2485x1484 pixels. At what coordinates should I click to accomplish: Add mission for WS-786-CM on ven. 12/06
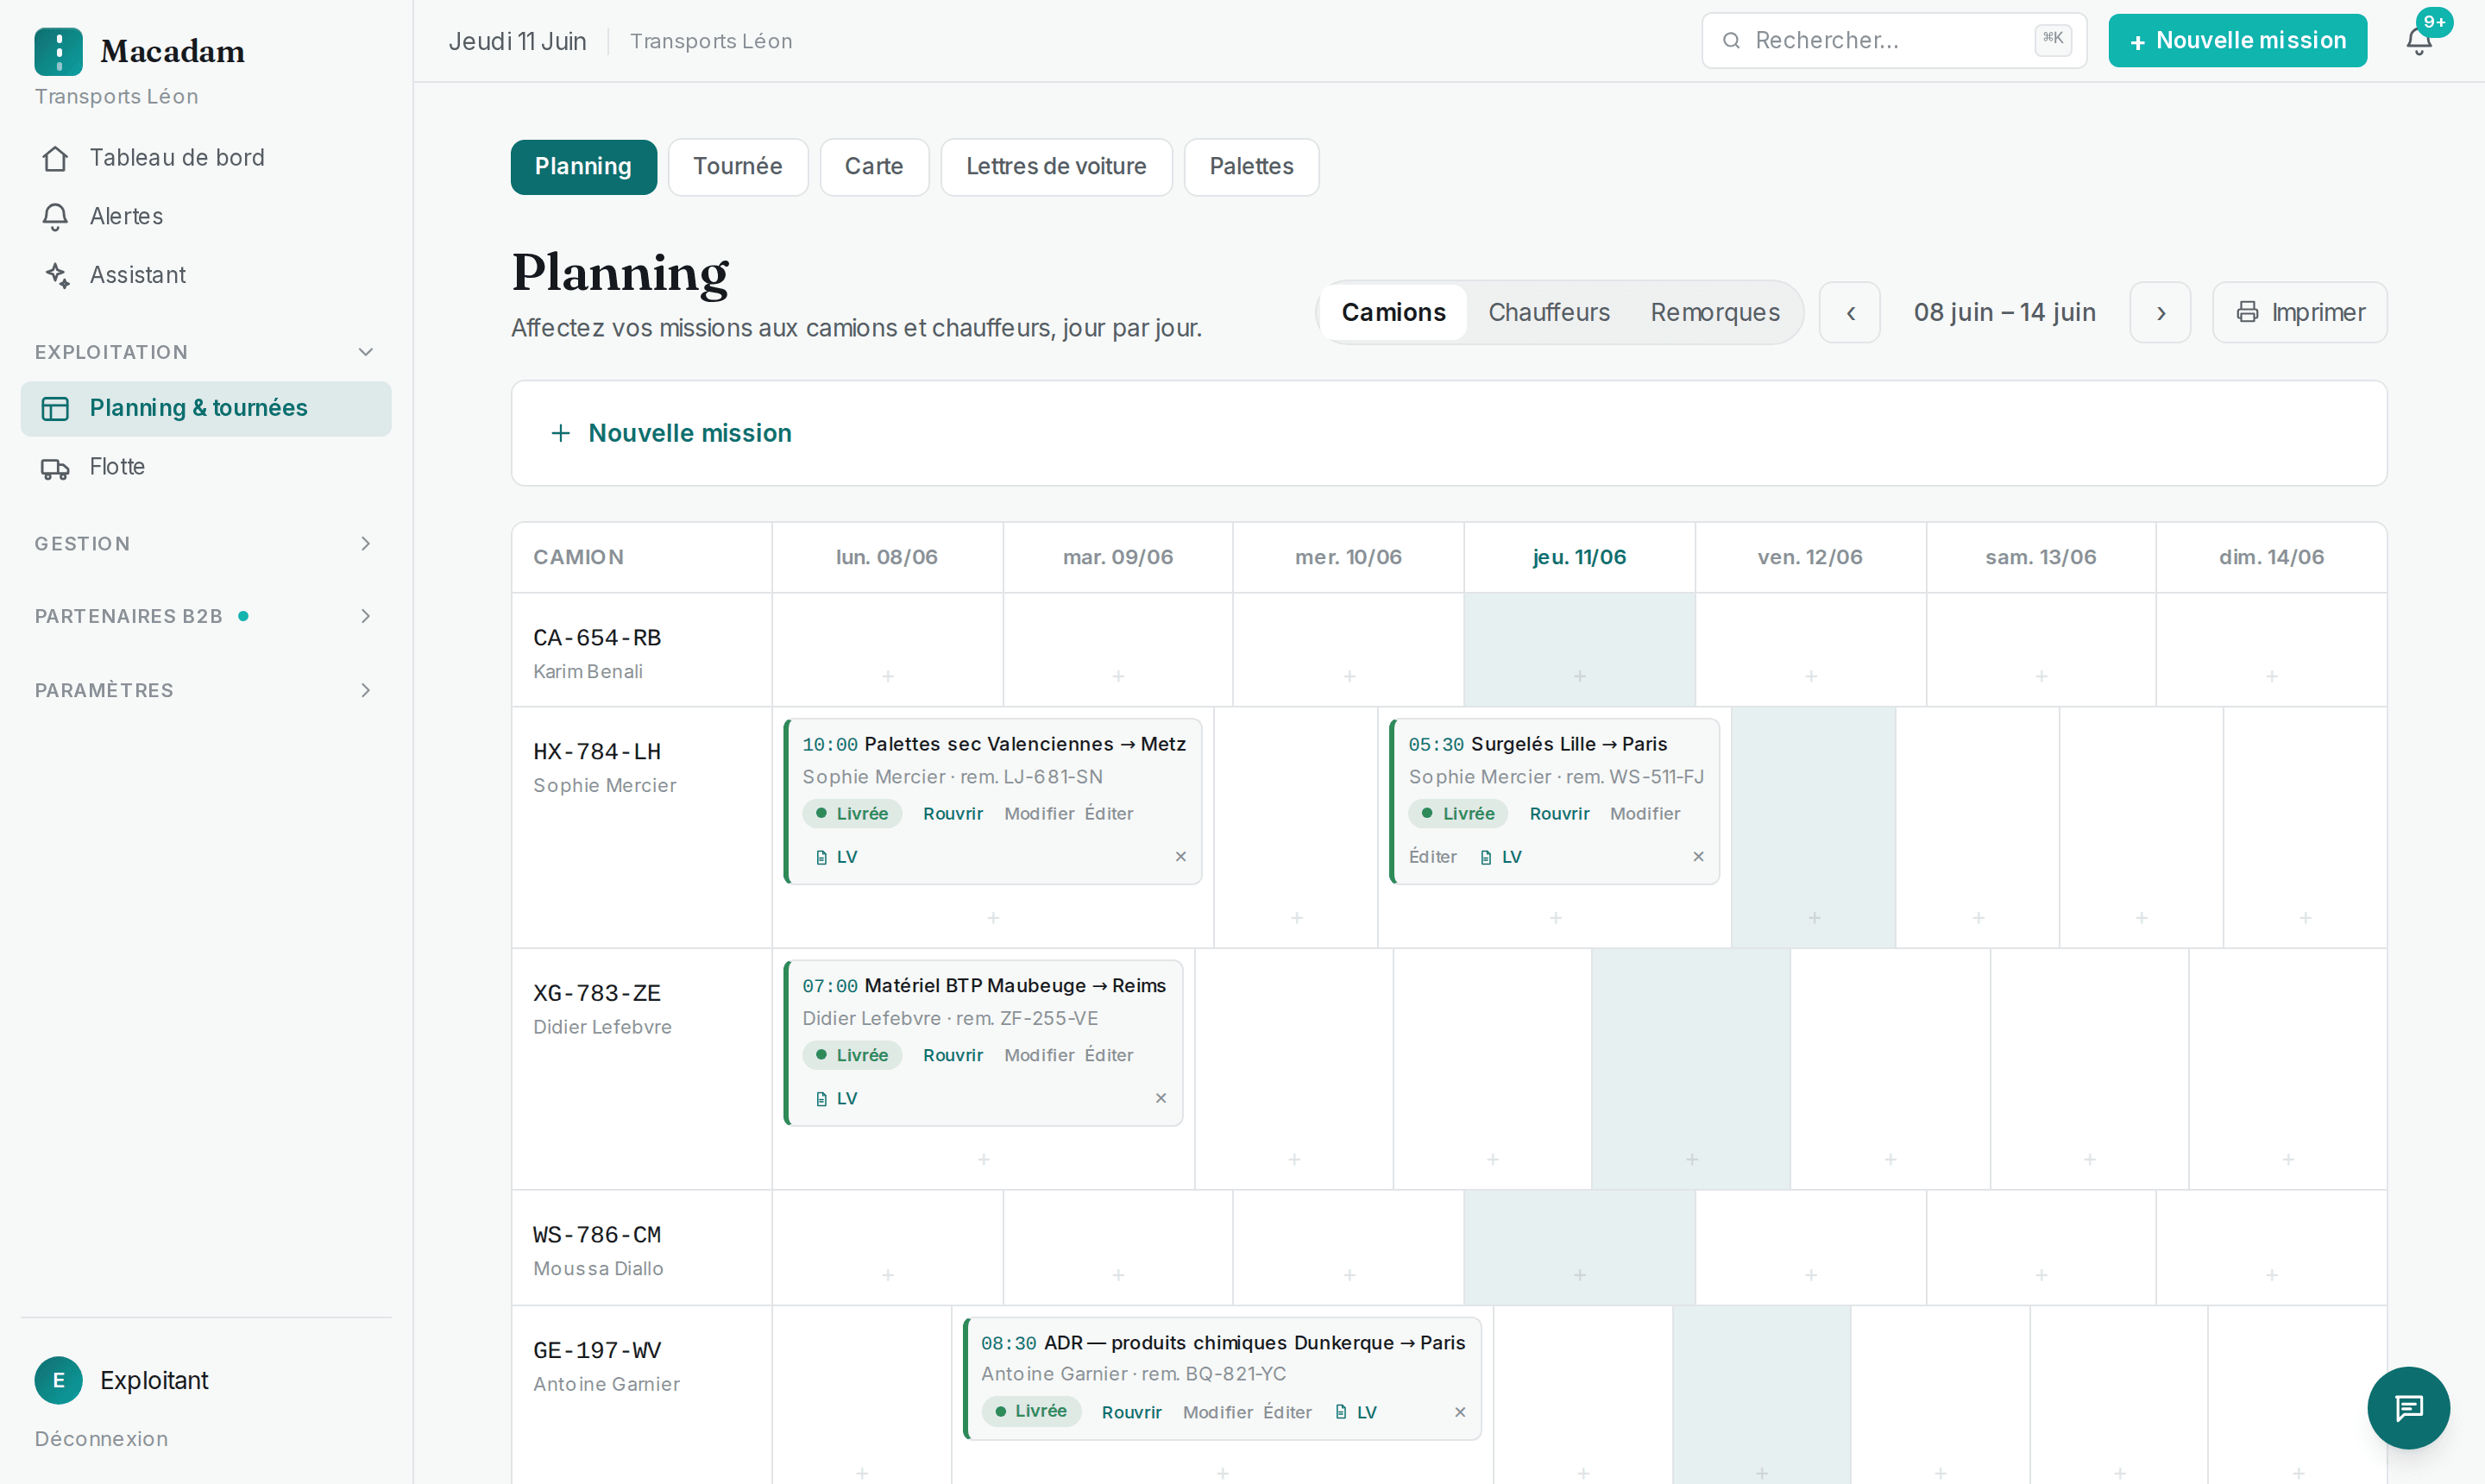coord(1811,1275)
